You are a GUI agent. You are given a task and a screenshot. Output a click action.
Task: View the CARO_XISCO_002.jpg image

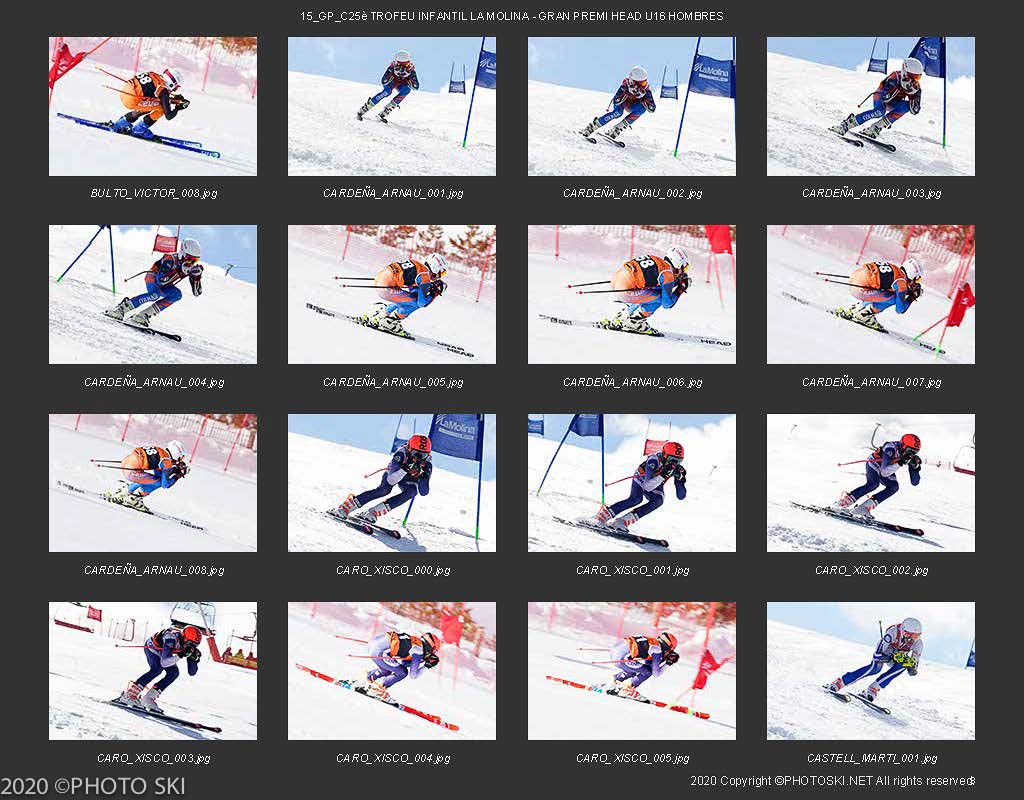coord(871,483)
